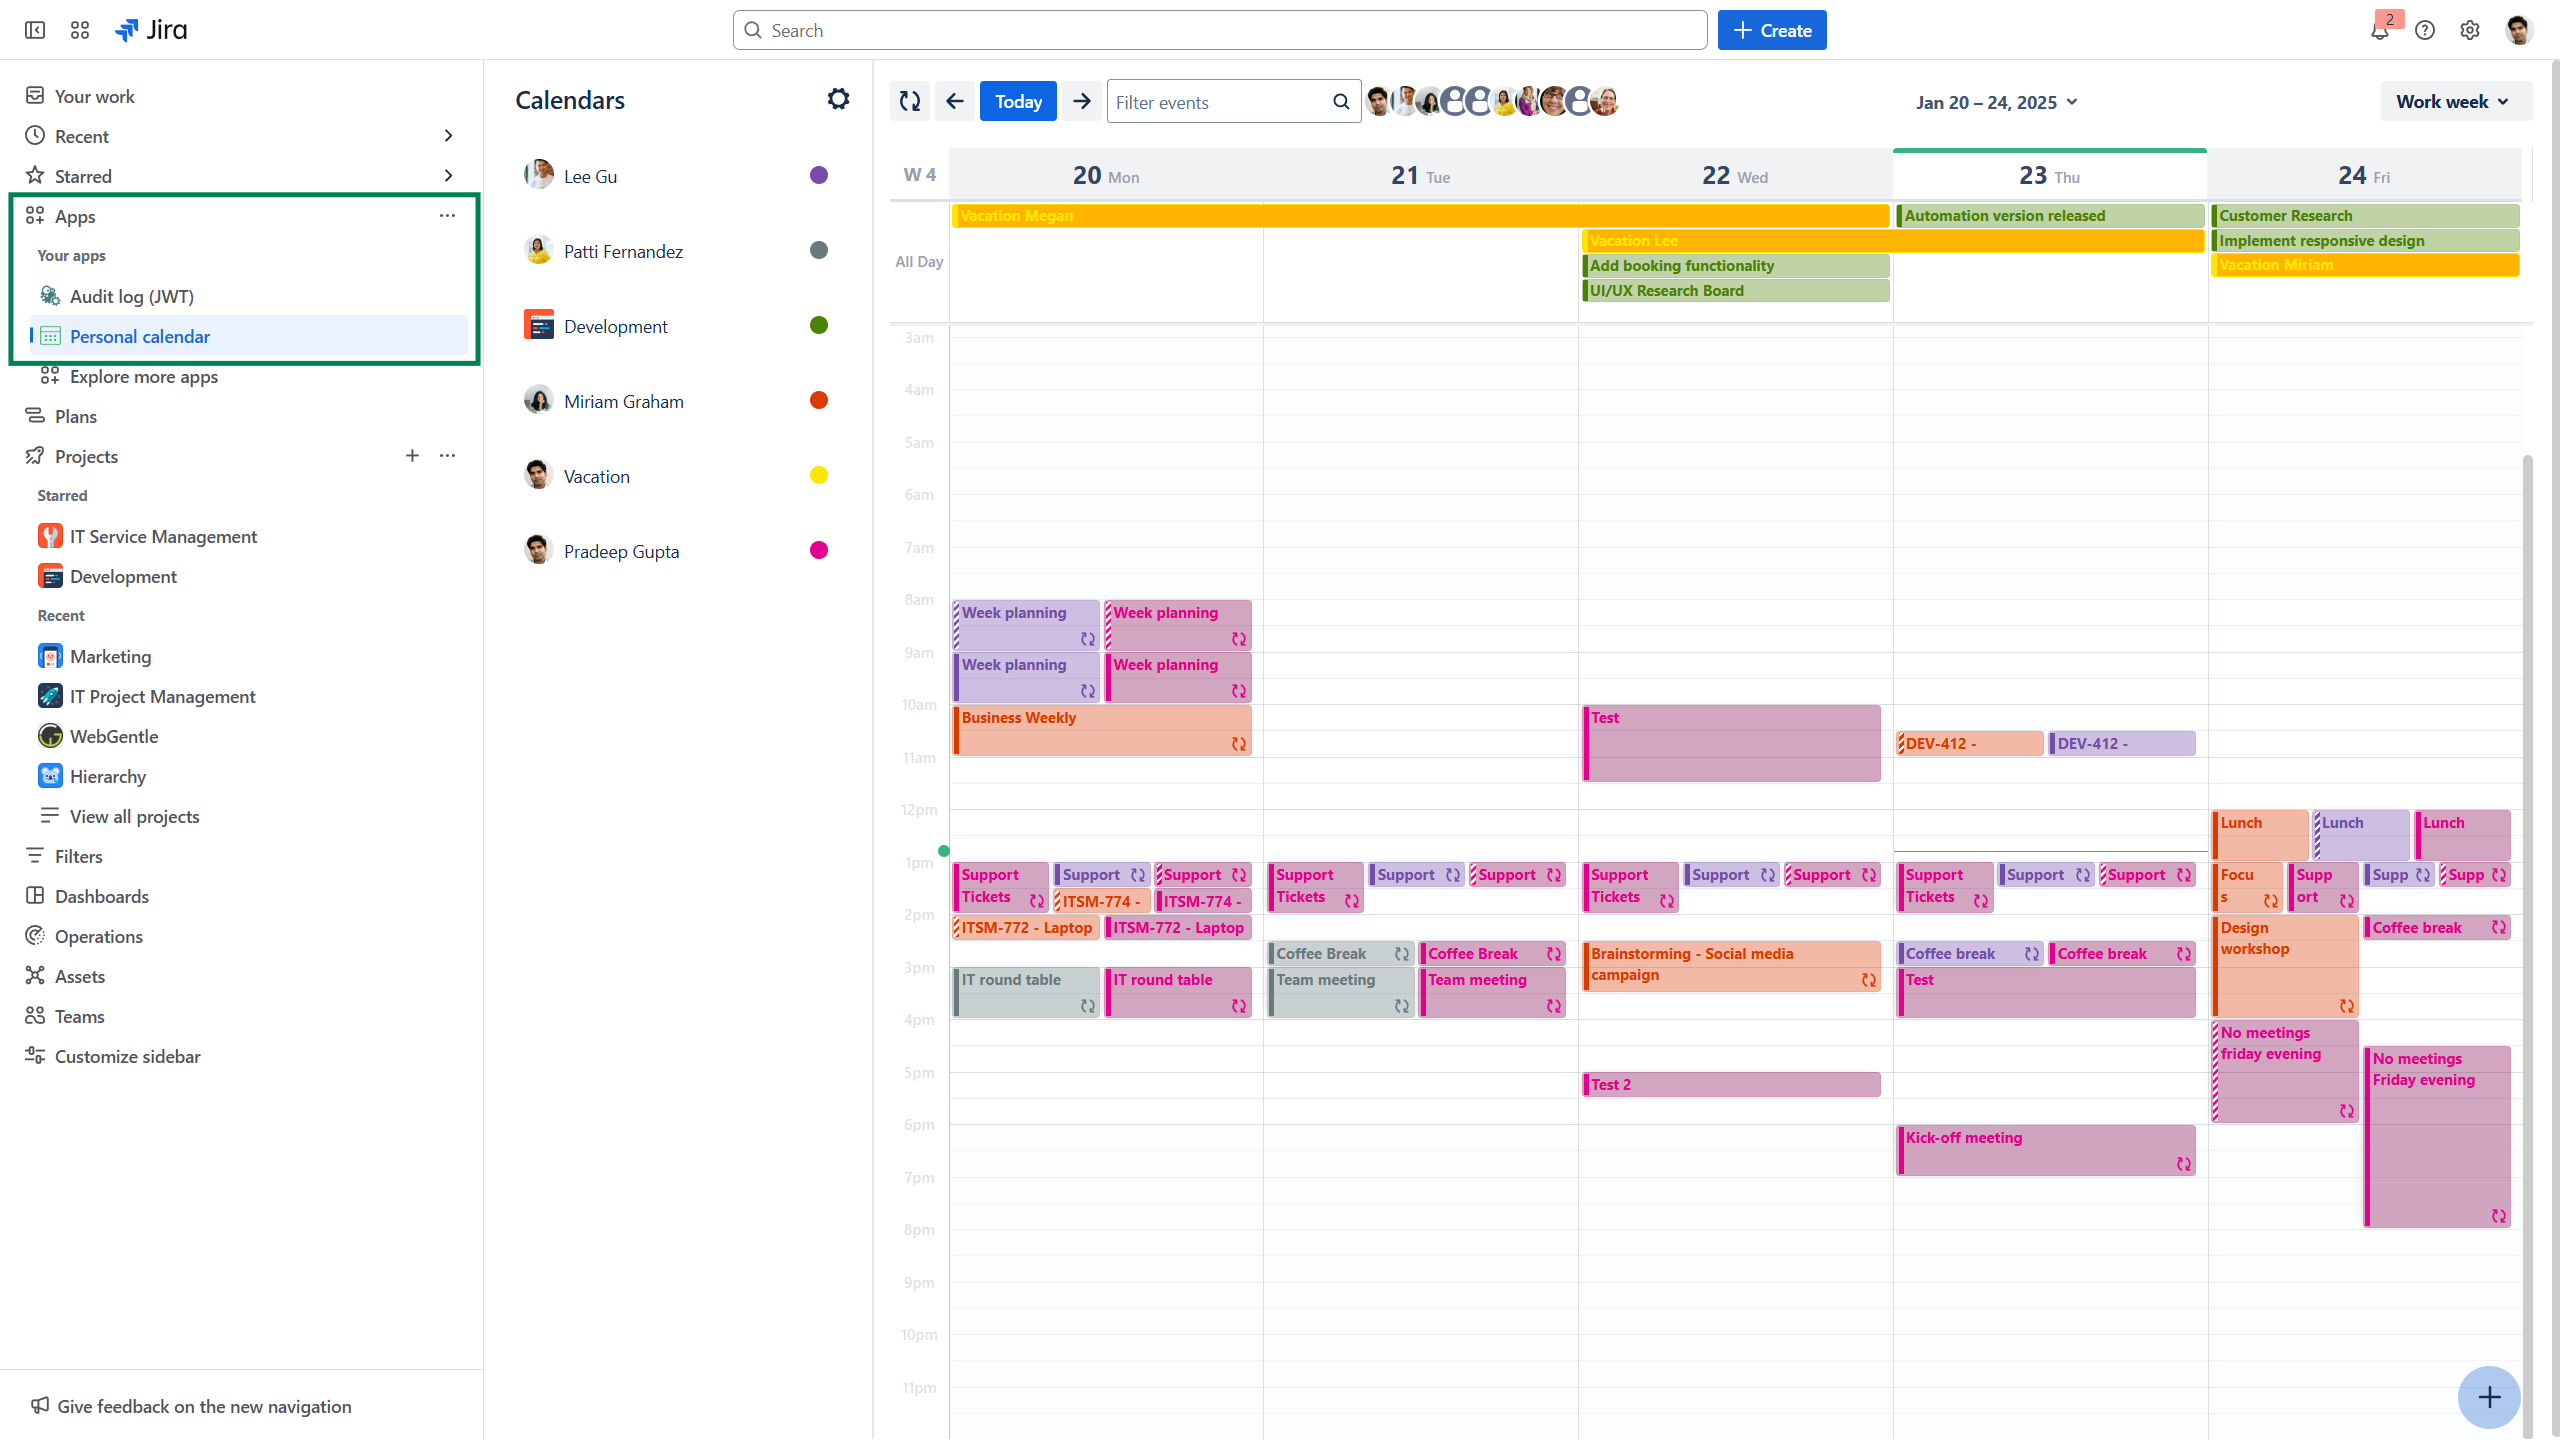
Task: Click the notifications bell icon
Action: pyautogui.click(x=2380, y=30)
